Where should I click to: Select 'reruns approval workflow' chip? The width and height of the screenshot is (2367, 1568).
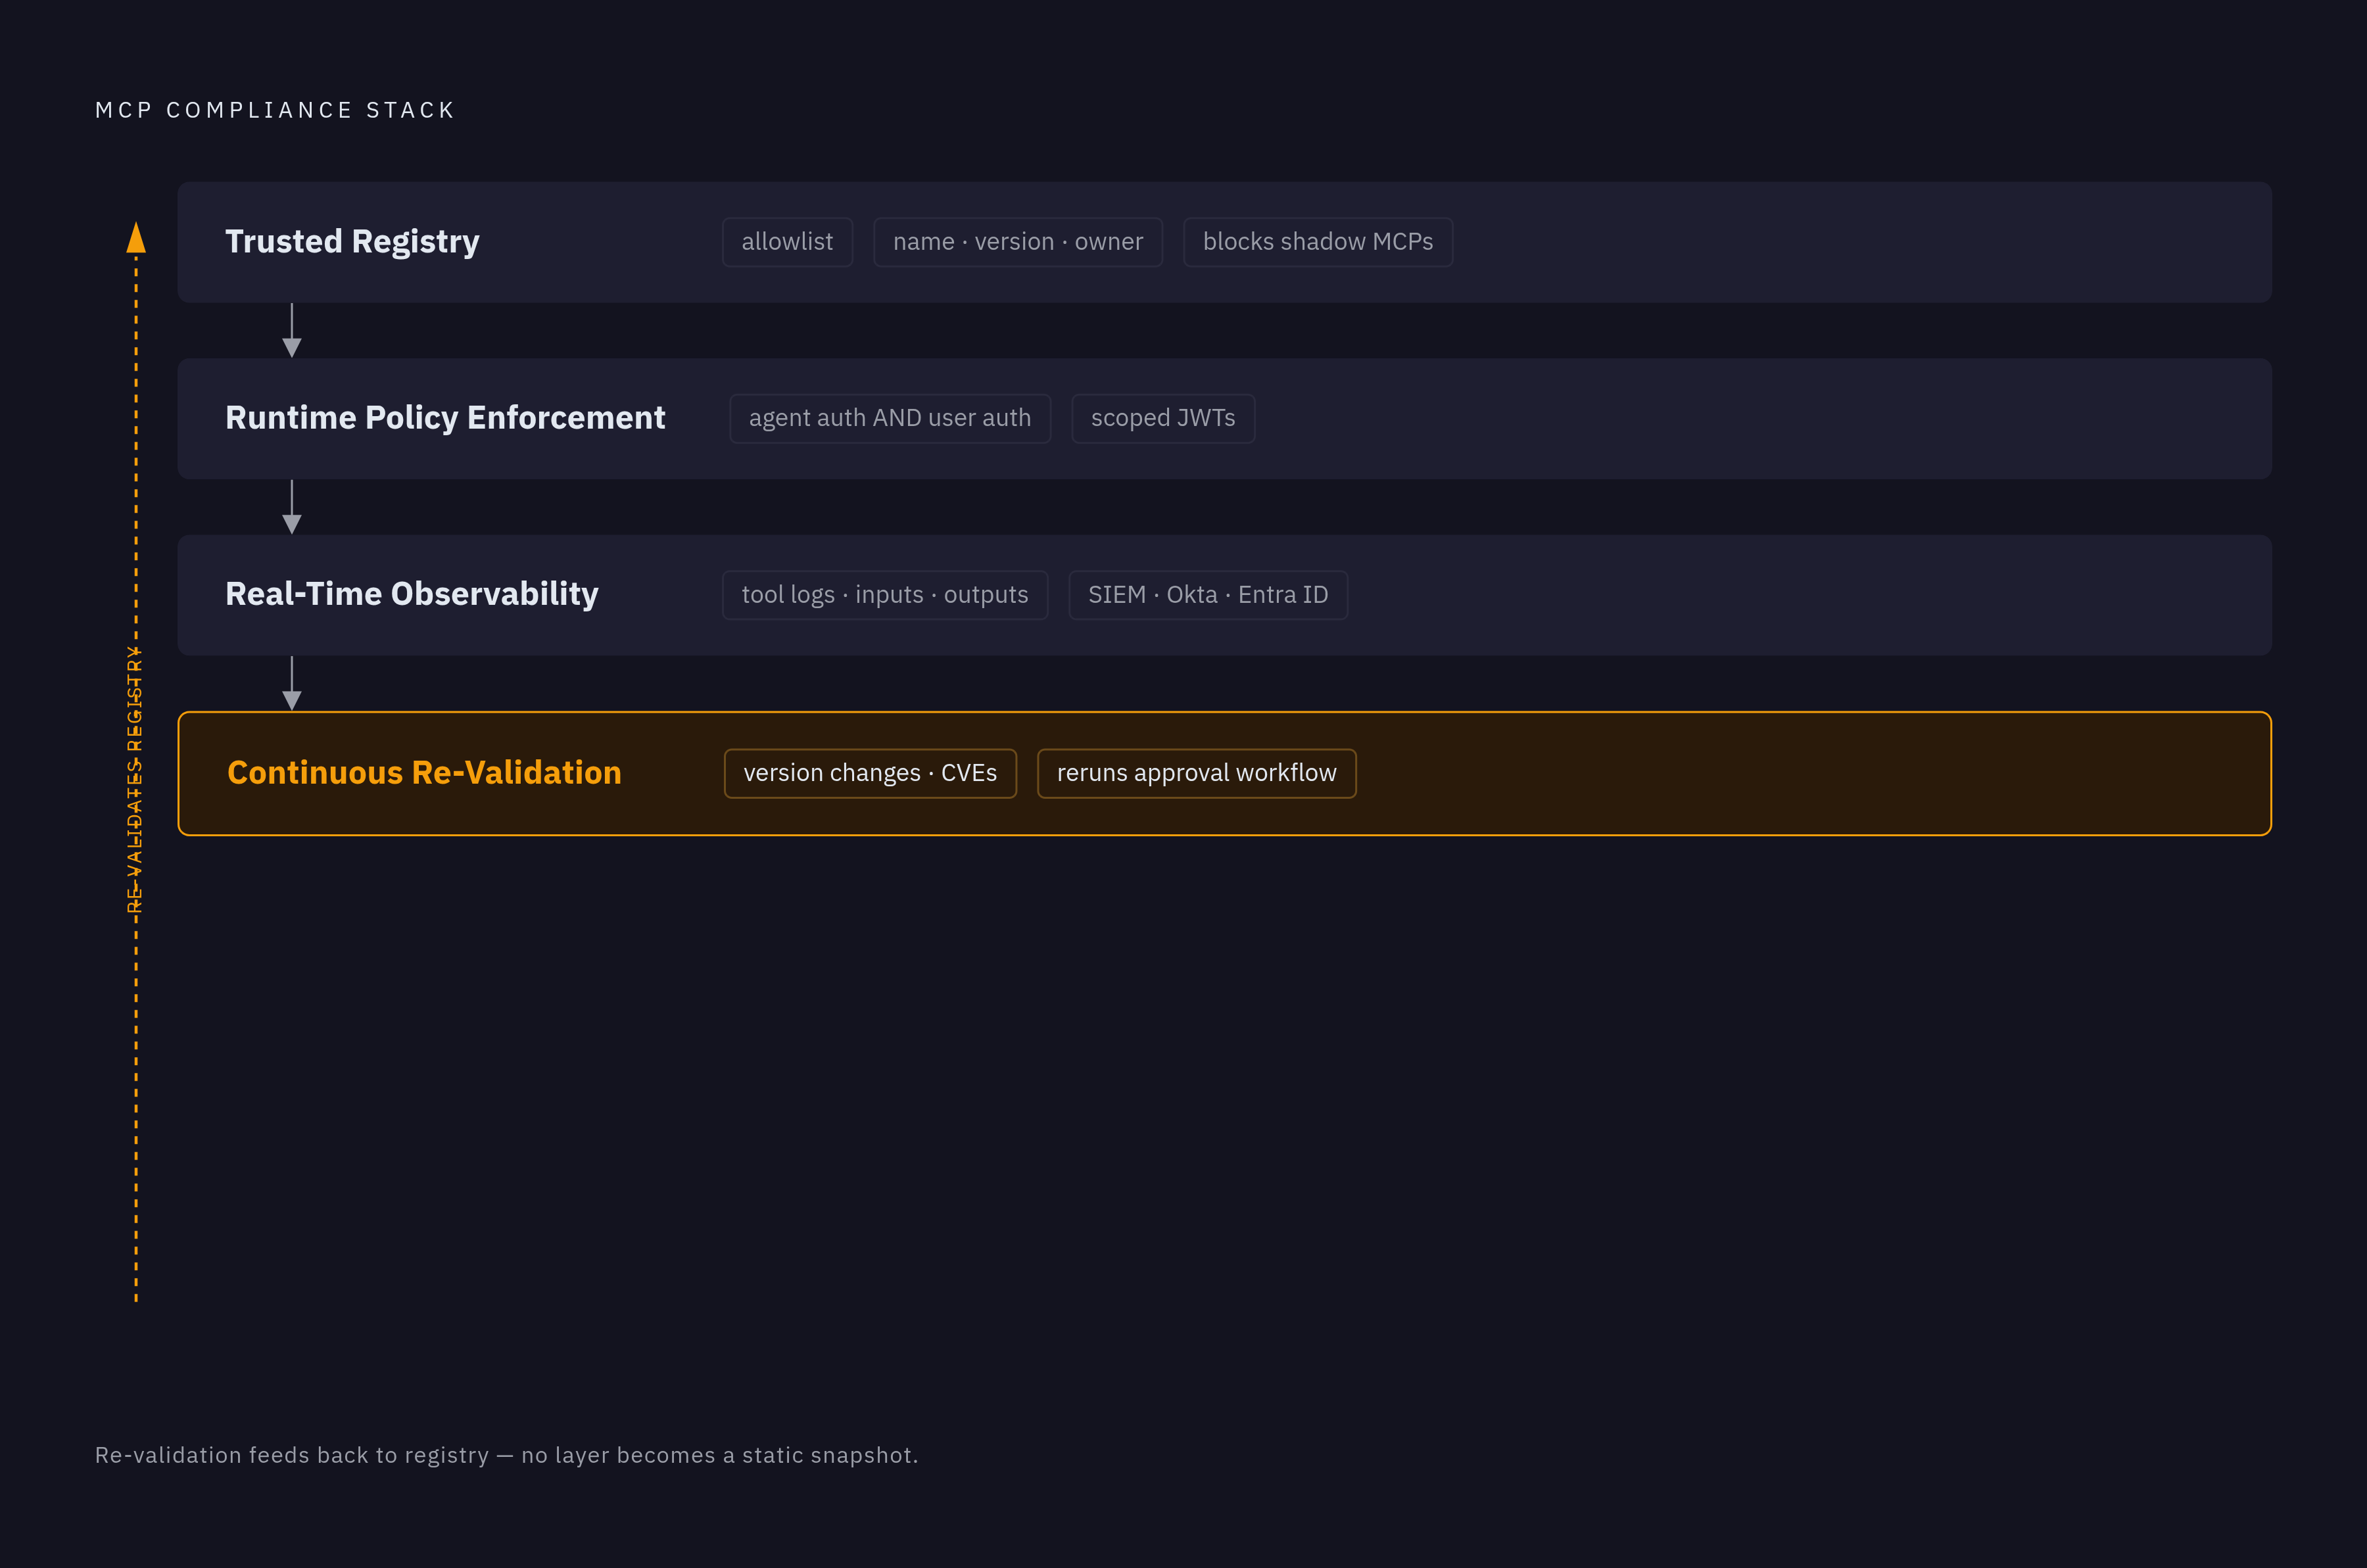pyautogui.click(x=1197, y=773)
